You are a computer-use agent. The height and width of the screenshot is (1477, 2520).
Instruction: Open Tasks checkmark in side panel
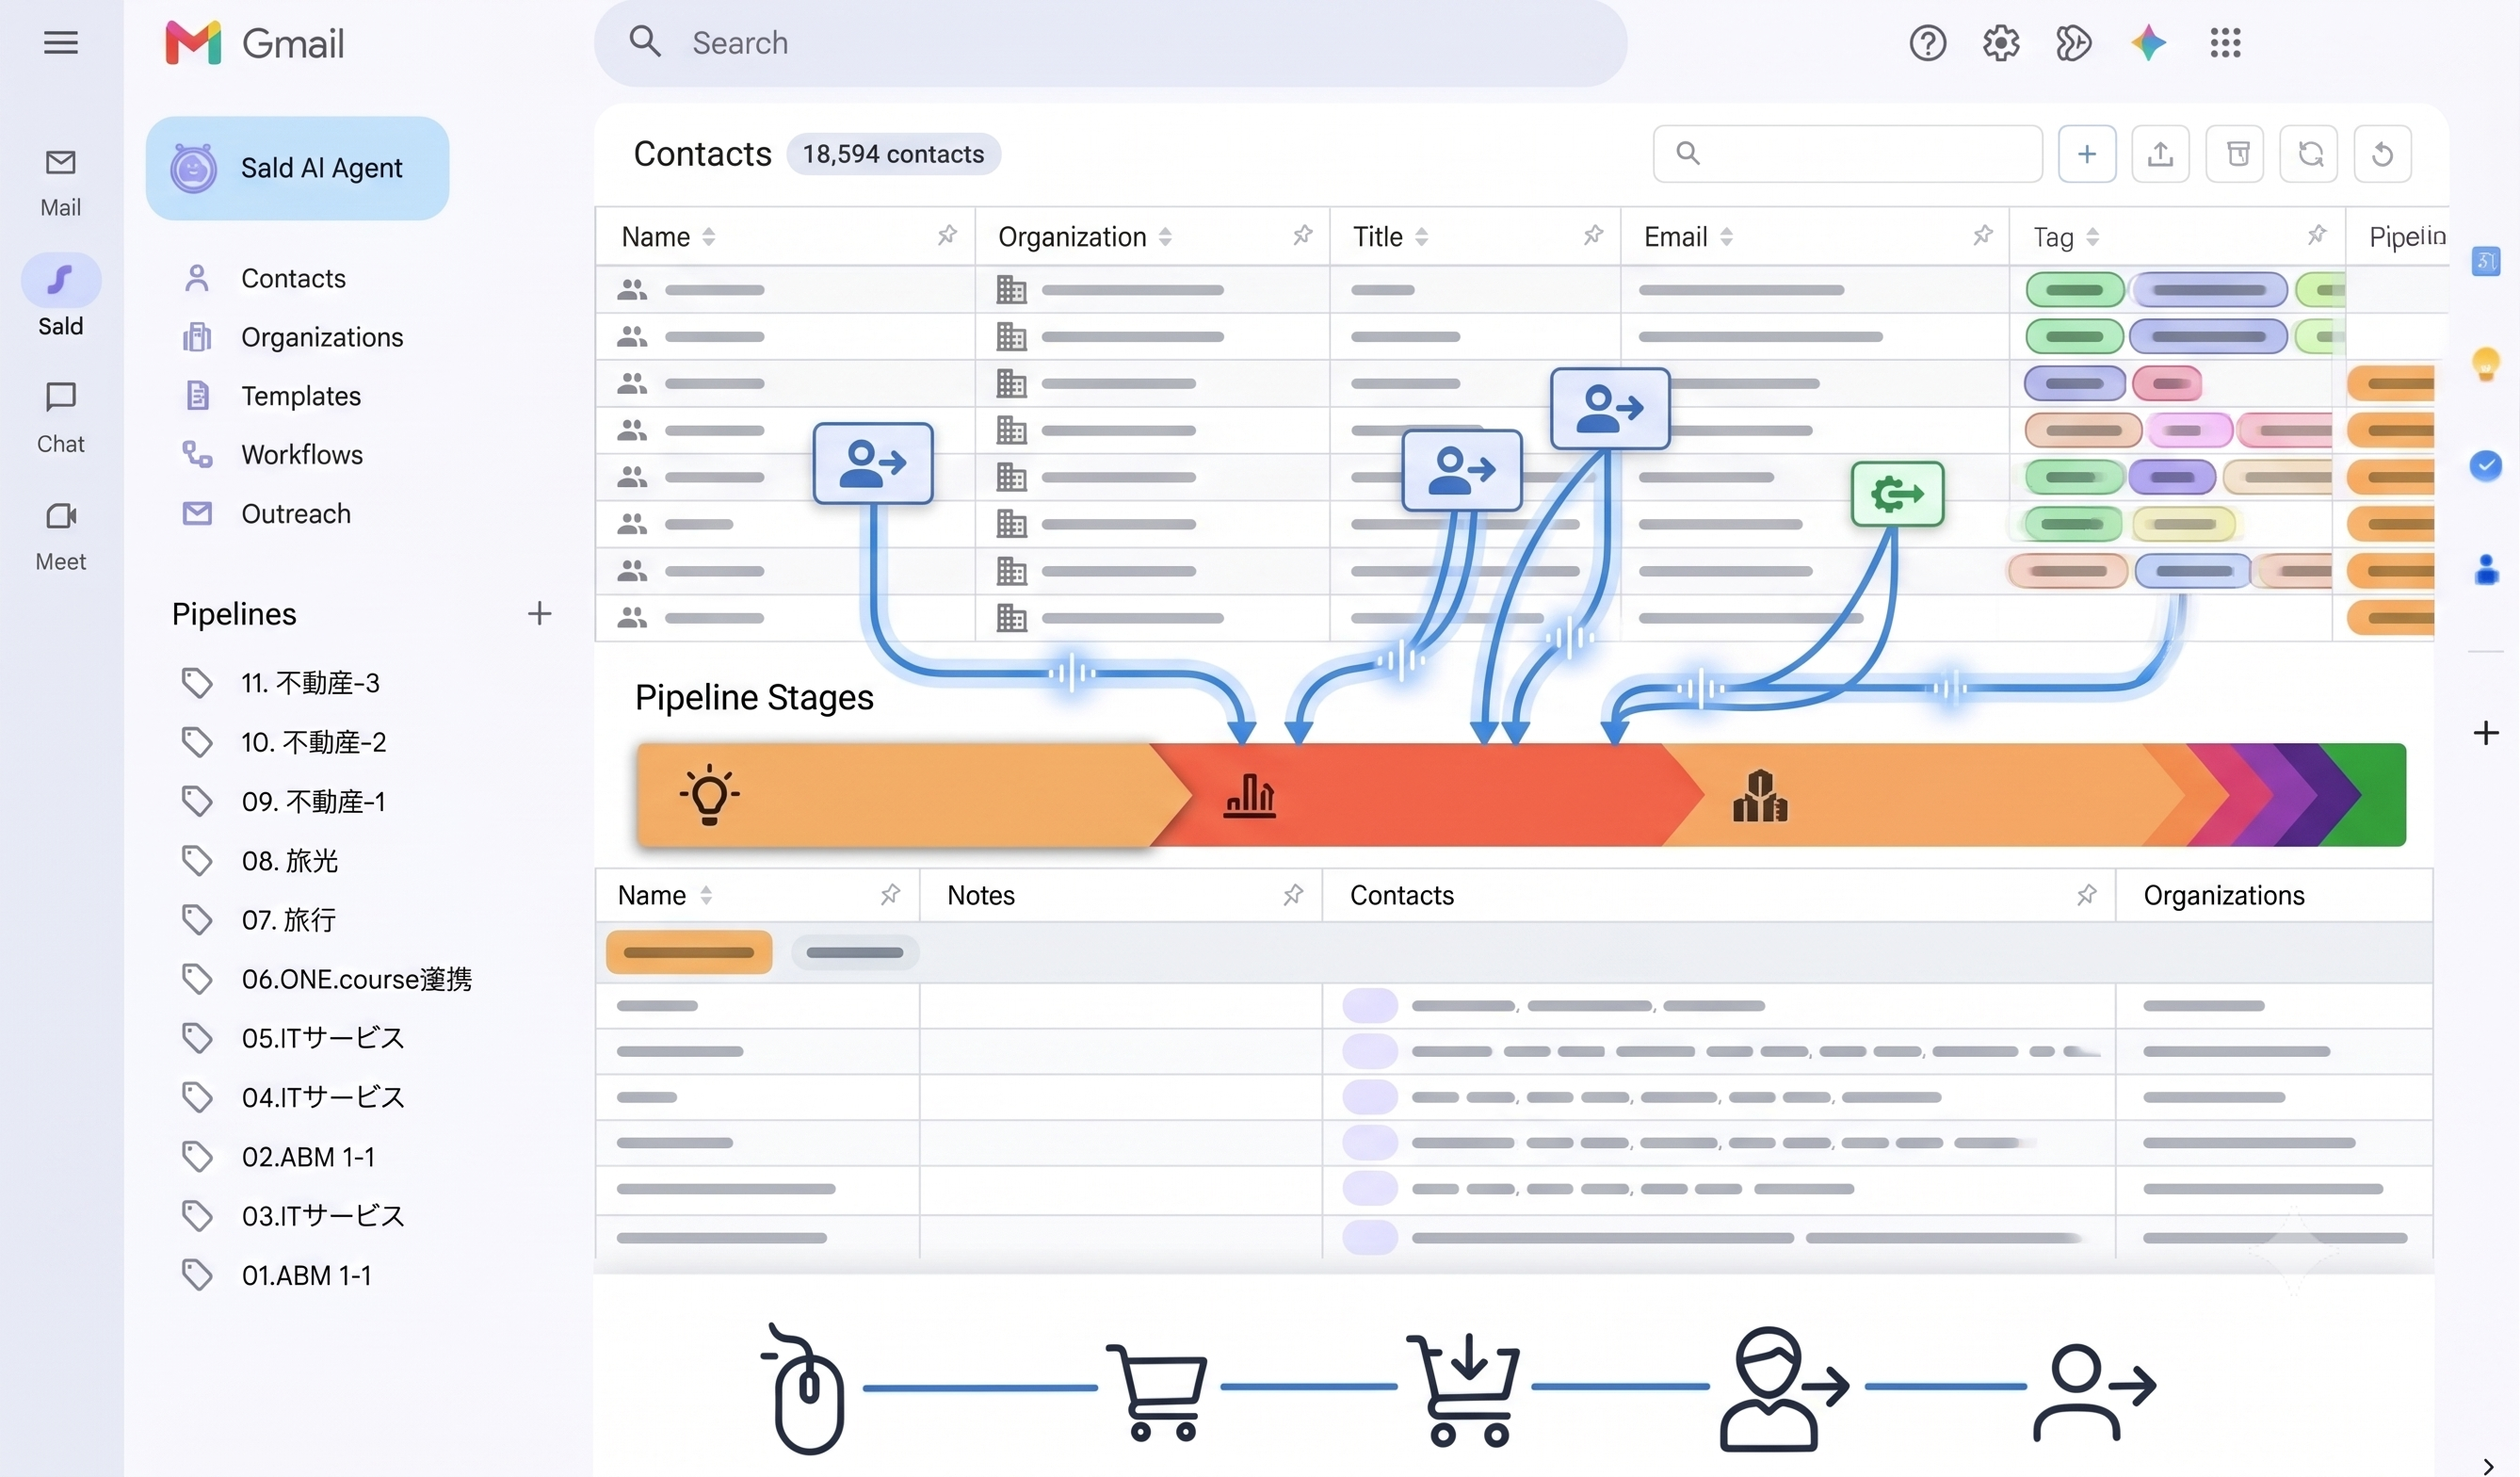2486,466
